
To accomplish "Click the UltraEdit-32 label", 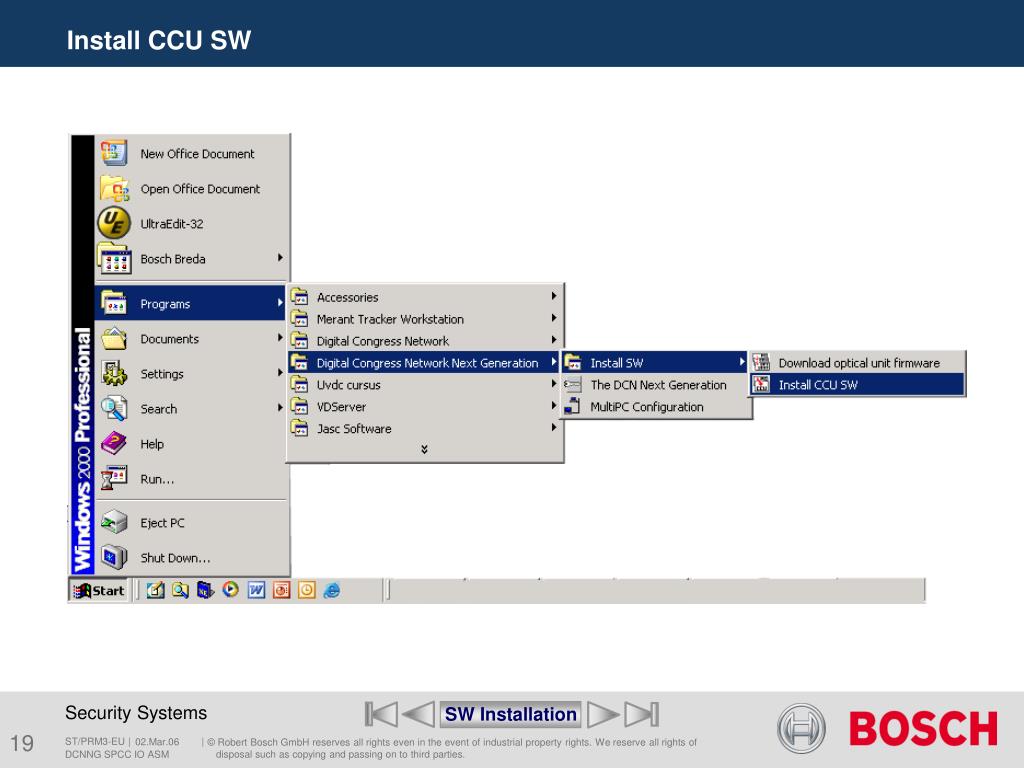I will (x=172, y=224).
